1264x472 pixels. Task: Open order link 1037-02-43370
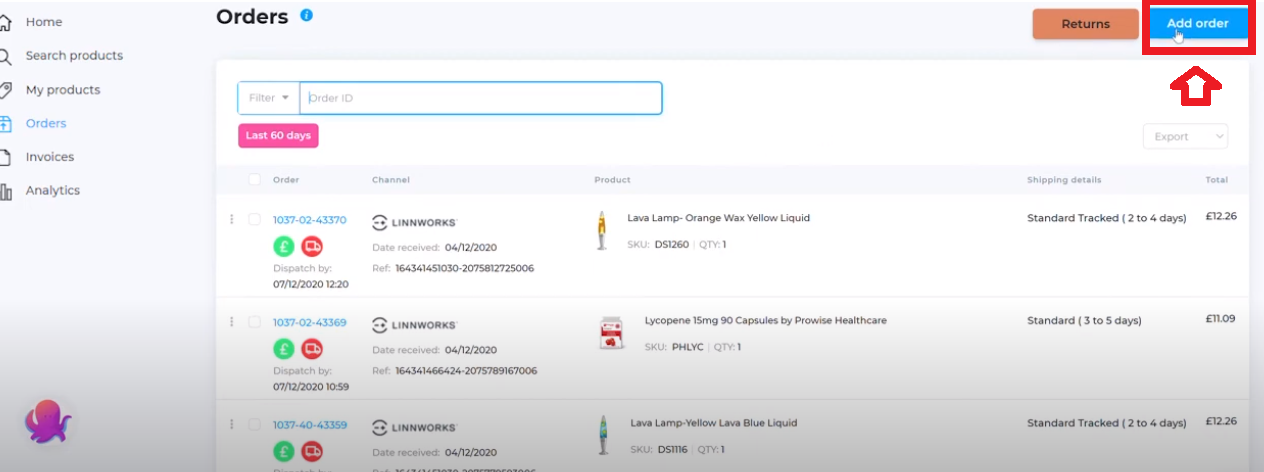click(x=310, y=220)
